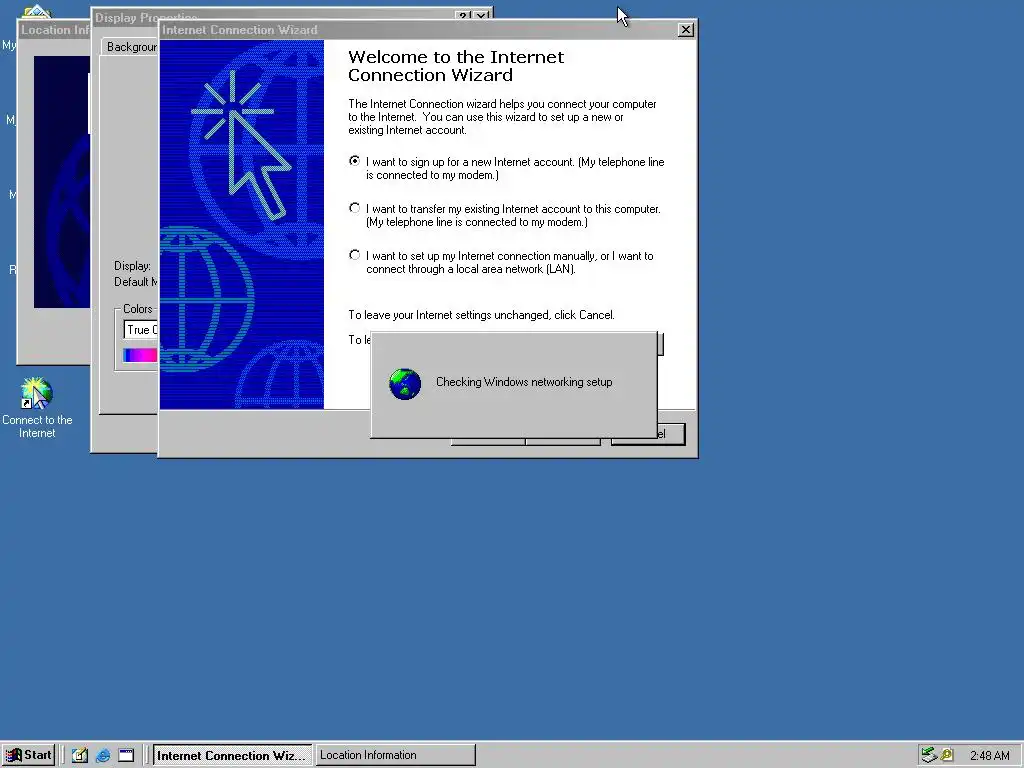Click the network connection tray icon

pos(929,756)
